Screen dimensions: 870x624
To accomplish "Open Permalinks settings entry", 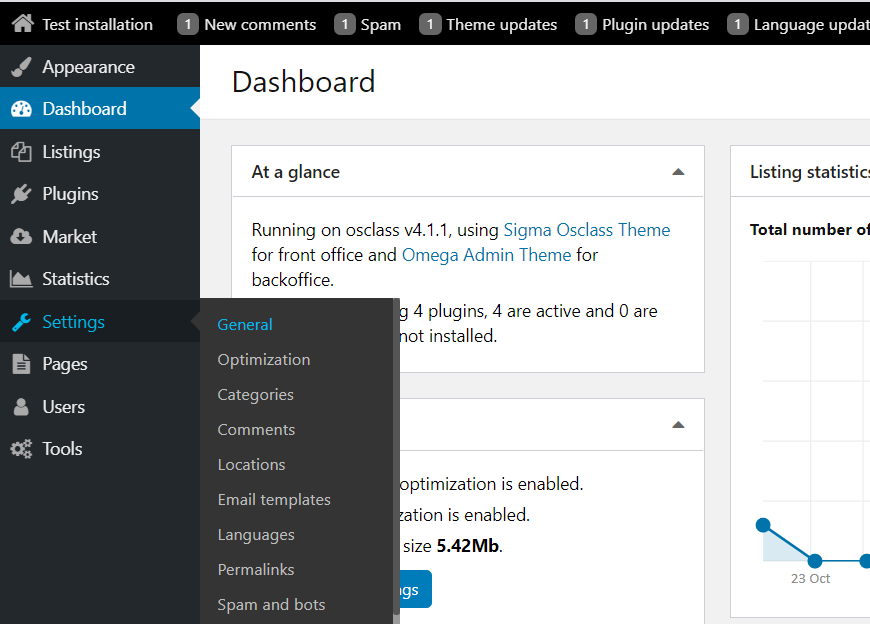I will (x=256, y=570).
